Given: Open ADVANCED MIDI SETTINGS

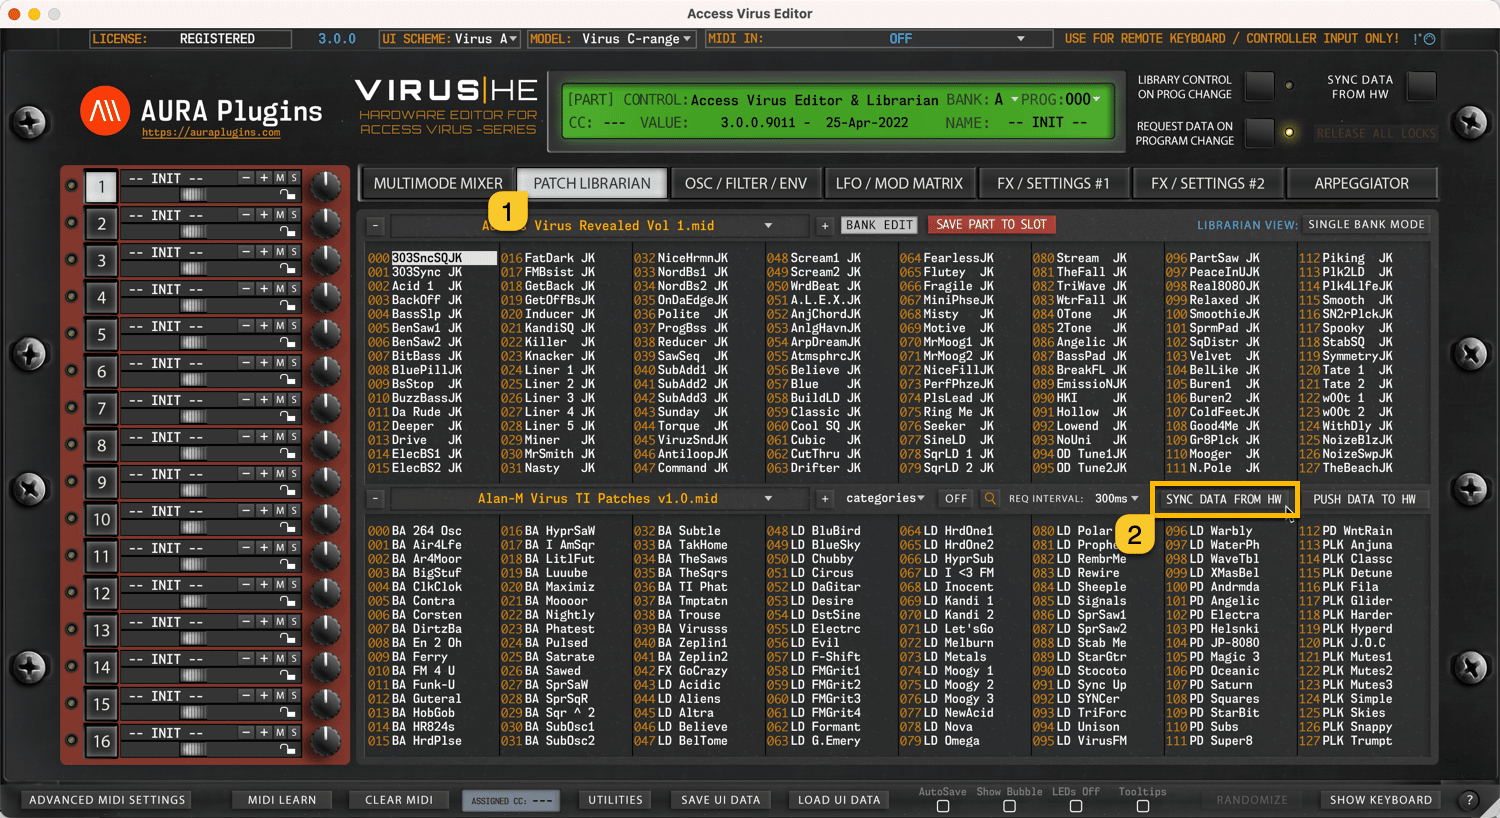Looking at the screenshot, I should coord(107,800).
